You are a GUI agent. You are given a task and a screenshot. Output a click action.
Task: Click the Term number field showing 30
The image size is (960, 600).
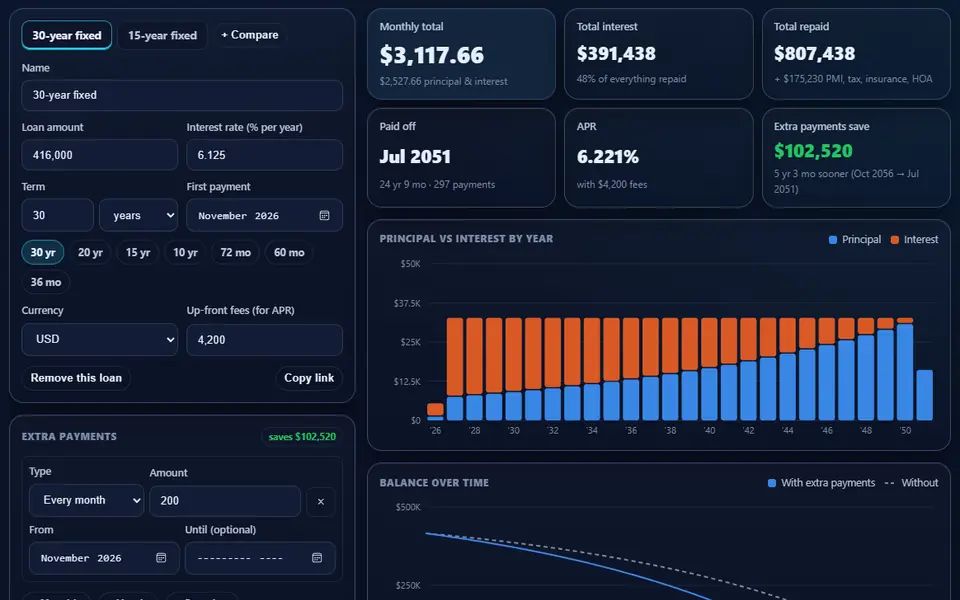click(x=58, y=216)
